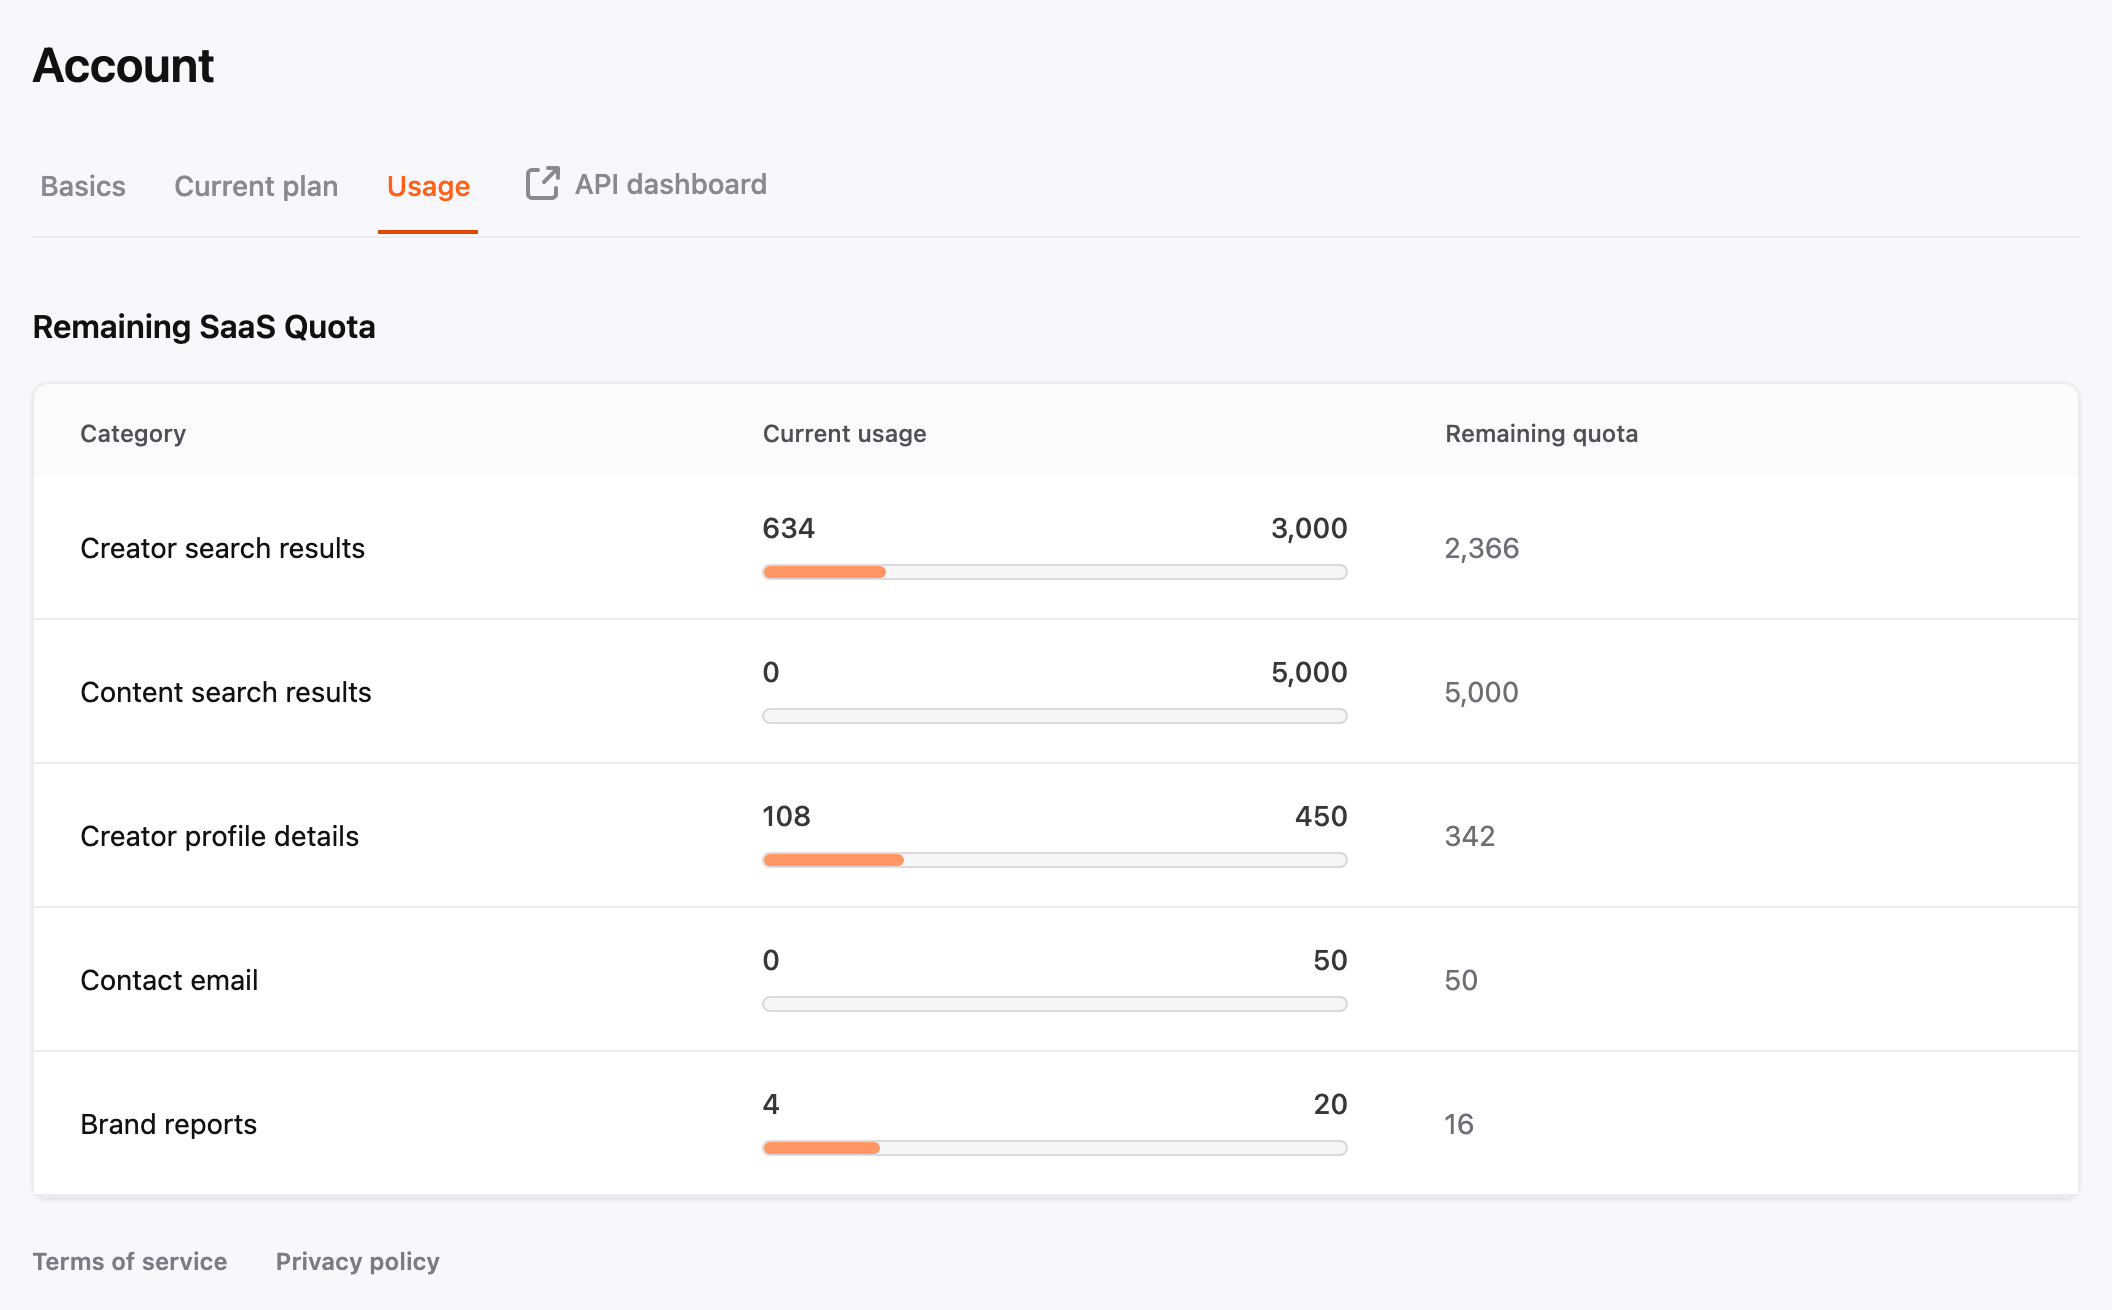Screen dimensions: 2112x1310
Task: Click the 4 usage value for Brand reports
Action: tap(770, 1104)
